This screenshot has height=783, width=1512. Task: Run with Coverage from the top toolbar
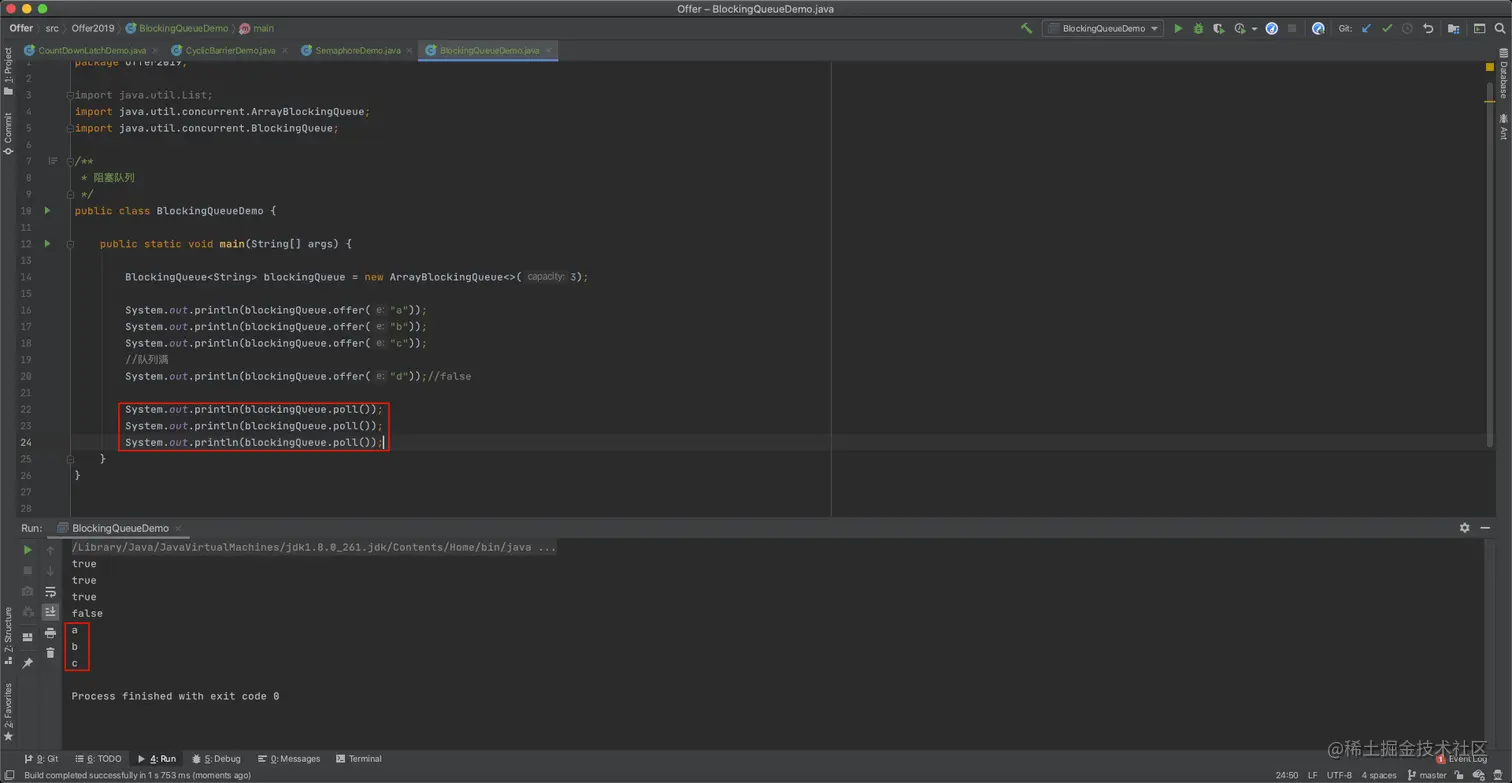[x=1219, y=29]
